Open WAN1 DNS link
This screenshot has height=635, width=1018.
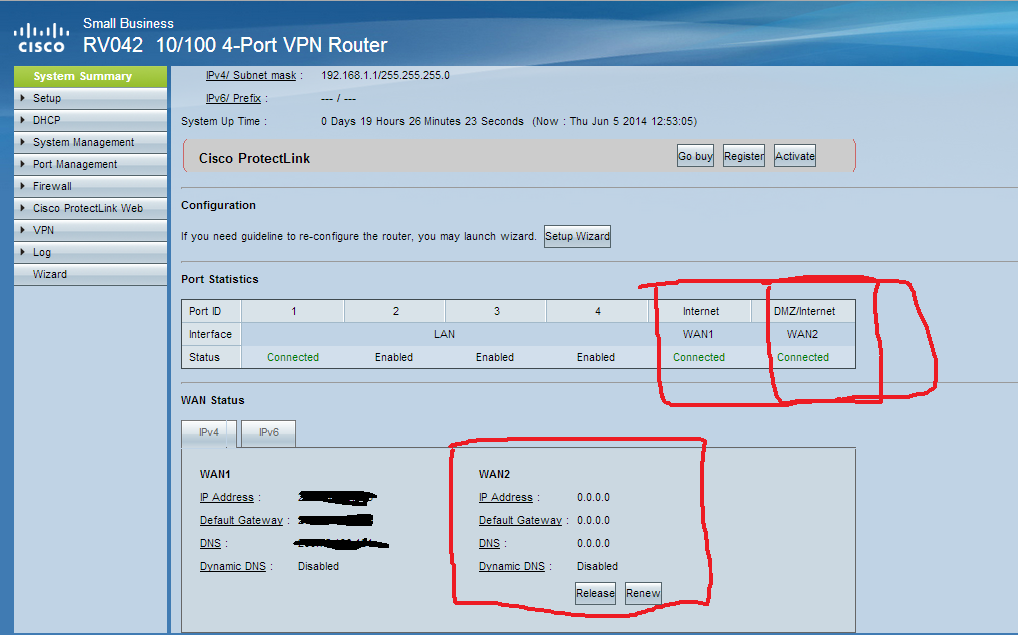tap(210, 543)
